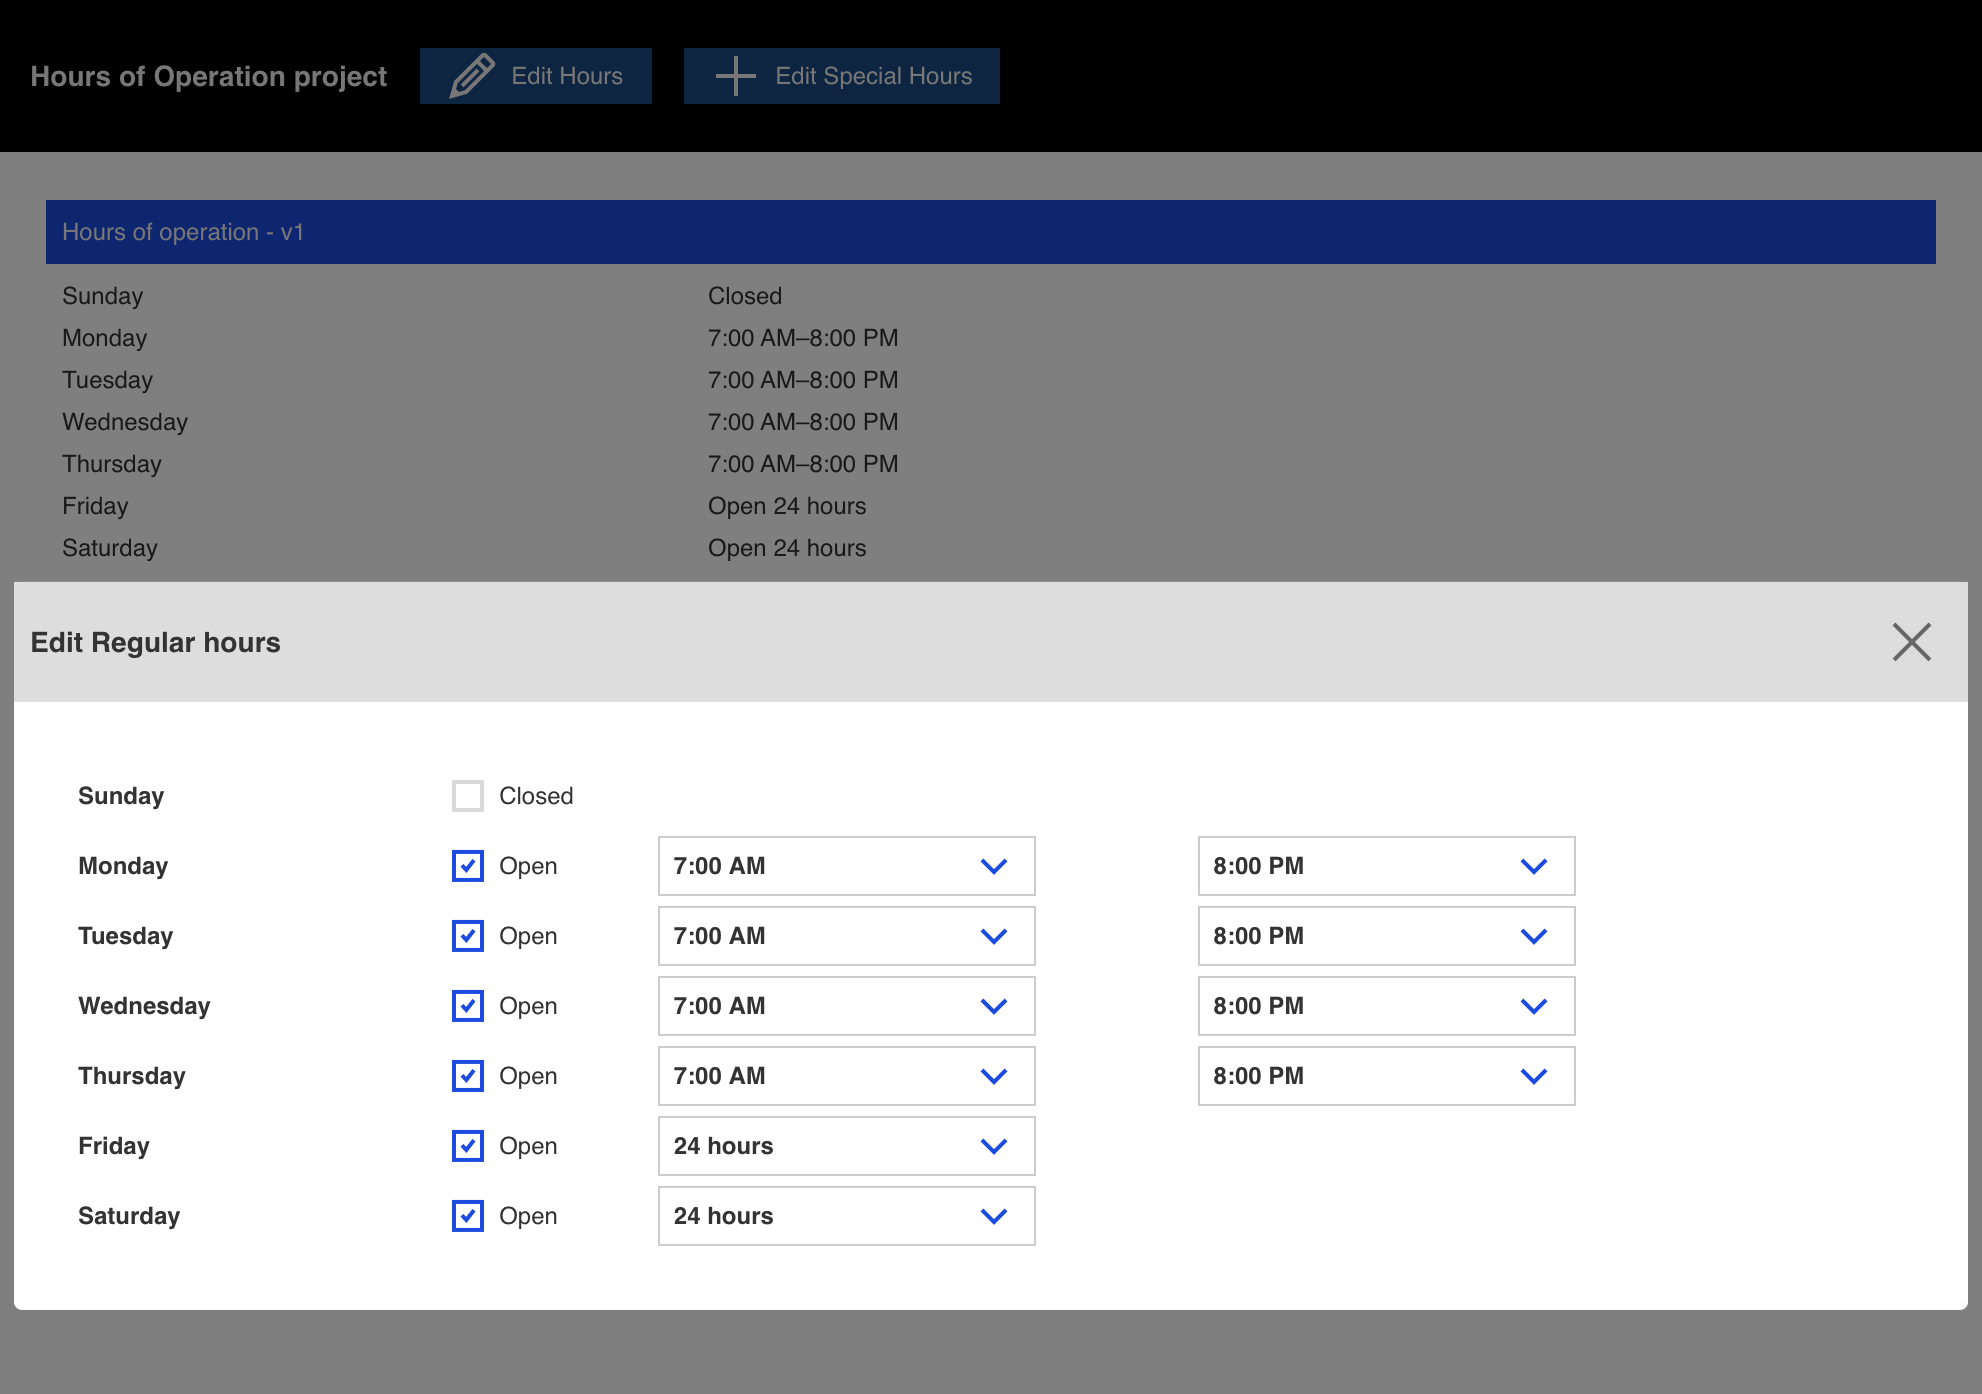Click Edit Hours button in toolbar
Viewport: 1982px width, 1394px height.
pyautogui.click(x=537, y=75)
